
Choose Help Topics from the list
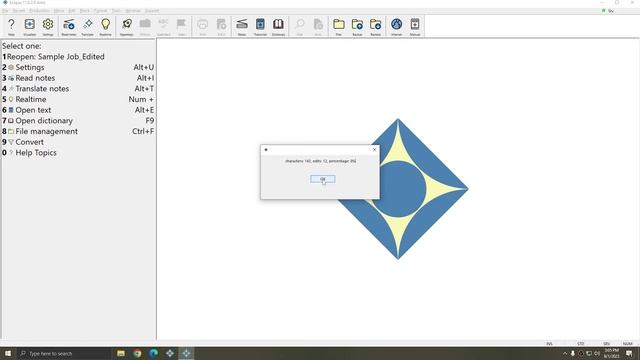(78, 152)
